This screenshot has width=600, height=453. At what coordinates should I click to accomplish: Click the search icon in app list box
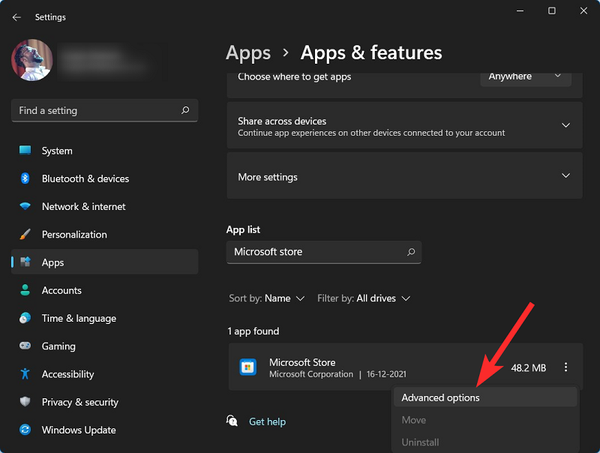[410, 253]
